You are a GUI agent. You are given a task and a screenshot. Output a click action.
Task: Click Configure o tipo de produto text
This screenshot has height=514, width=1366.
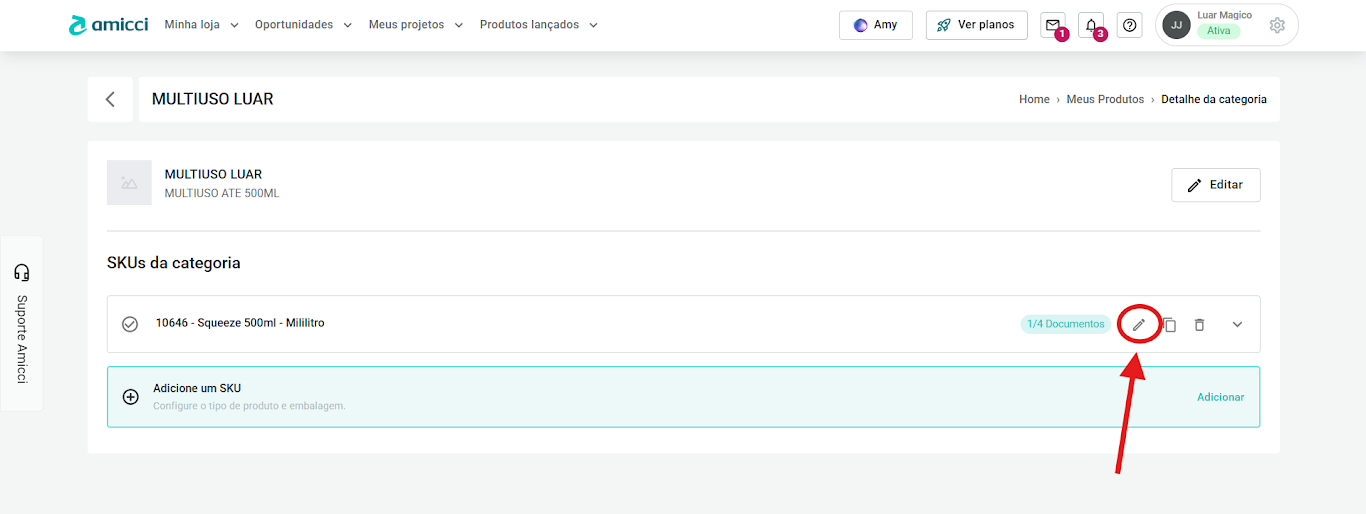click(x=249, y=406)
